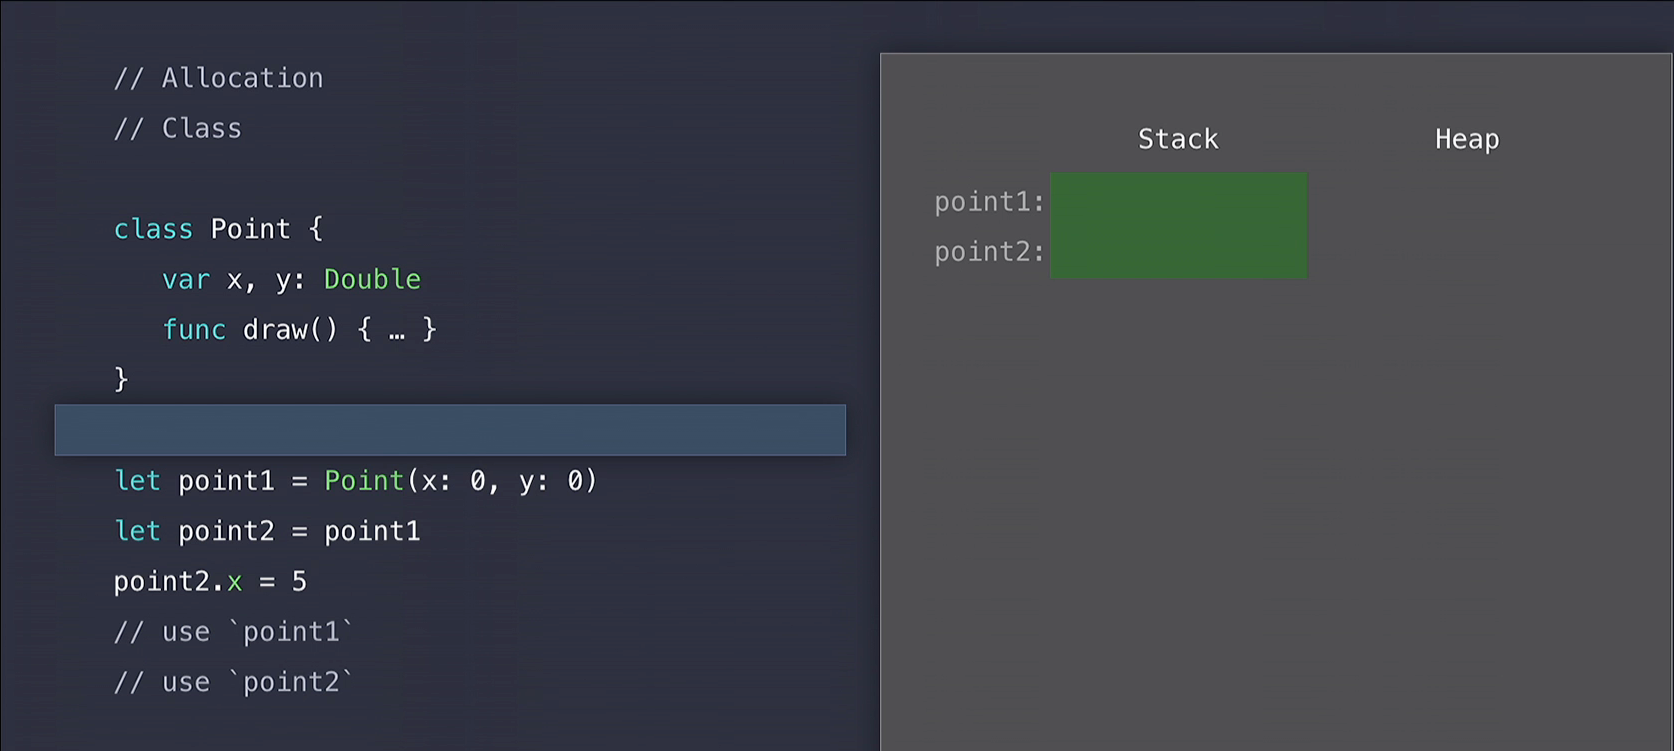The height and width of the screenshot is (751, 1674).
Task: Select the "let point2 = point1" line
Action: [x=267, y=531]
